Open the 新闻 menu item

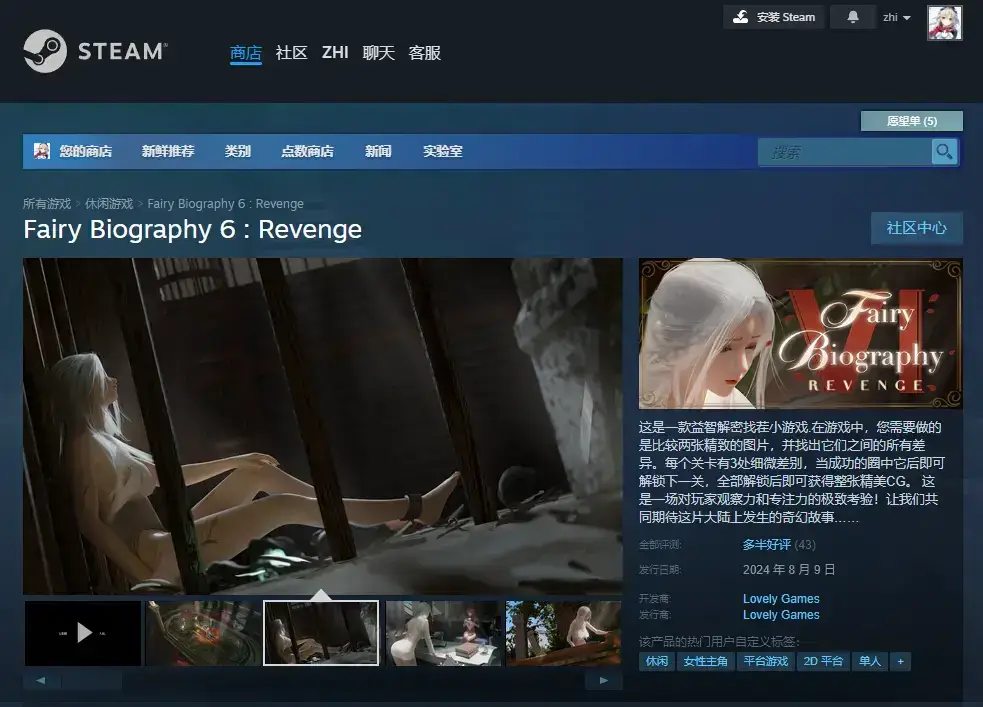pos(378,151)
